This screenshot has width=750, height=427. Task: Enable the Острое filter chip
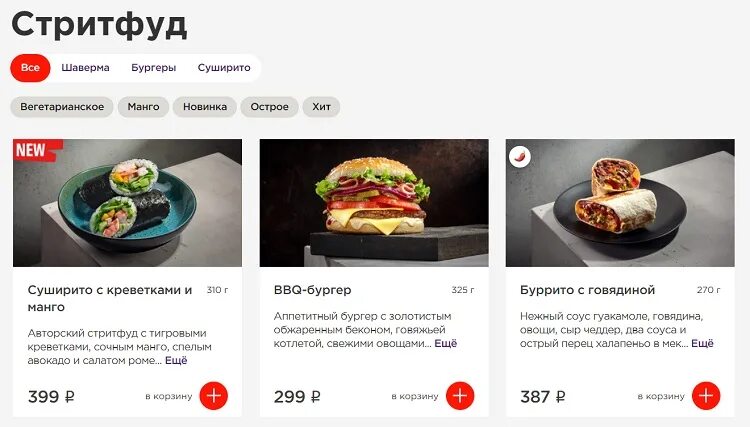[269, 107]
